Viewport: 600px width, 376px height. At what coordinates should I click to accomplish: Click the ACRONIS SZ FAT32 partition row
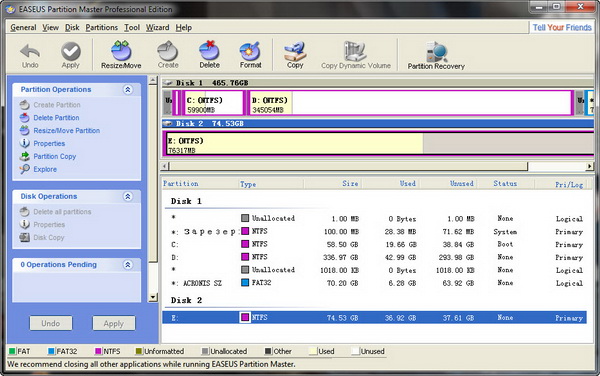point(374,283)
